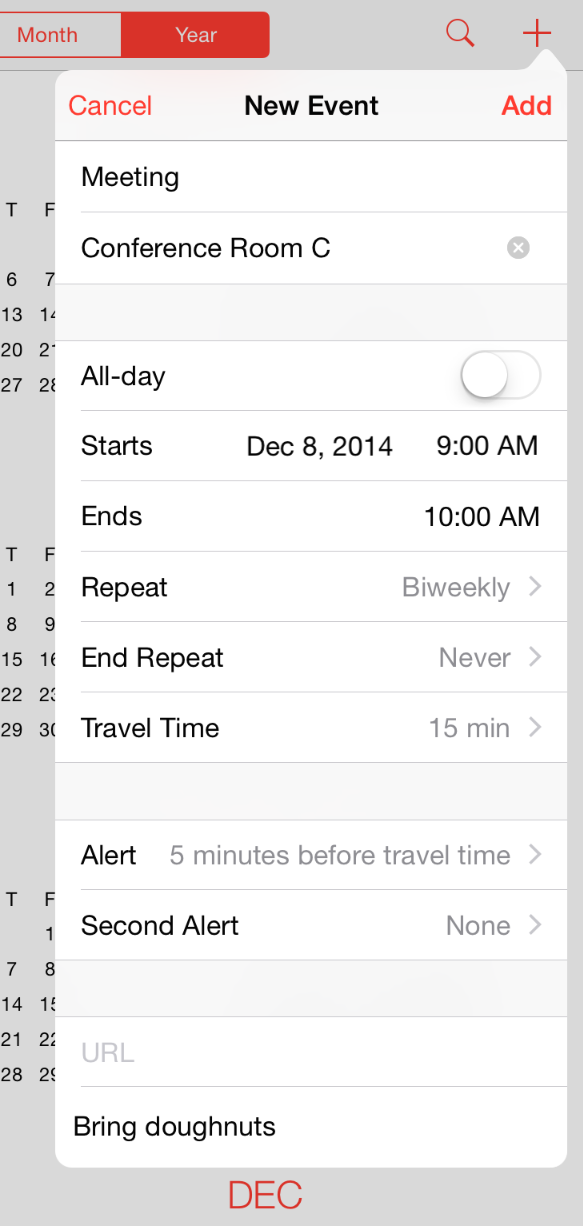Tap the plus icon to add event

click(537, 33)
